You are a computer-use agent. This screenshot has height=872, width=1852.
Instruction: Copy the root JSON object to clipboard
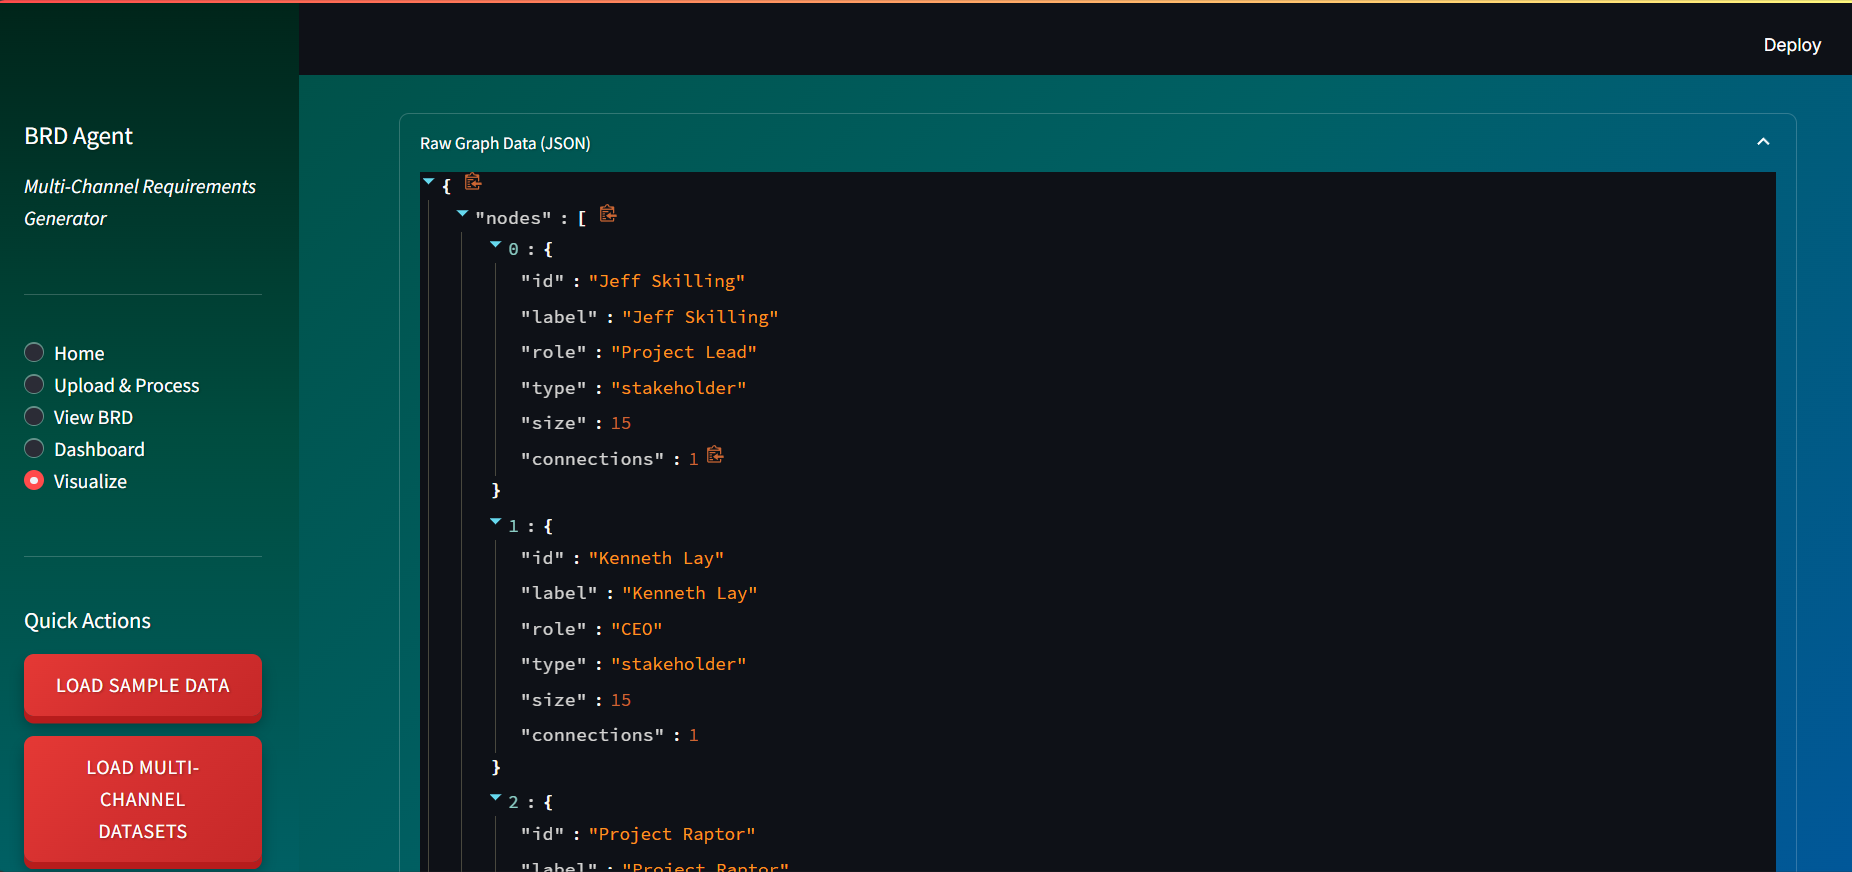coord(473,182)
